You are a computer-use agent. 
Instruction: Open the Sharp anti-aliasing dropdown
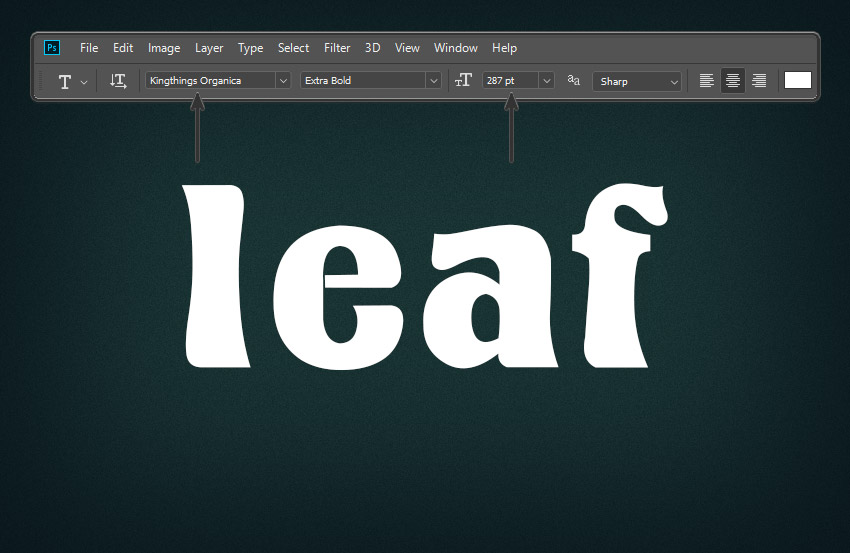point(637,81)
